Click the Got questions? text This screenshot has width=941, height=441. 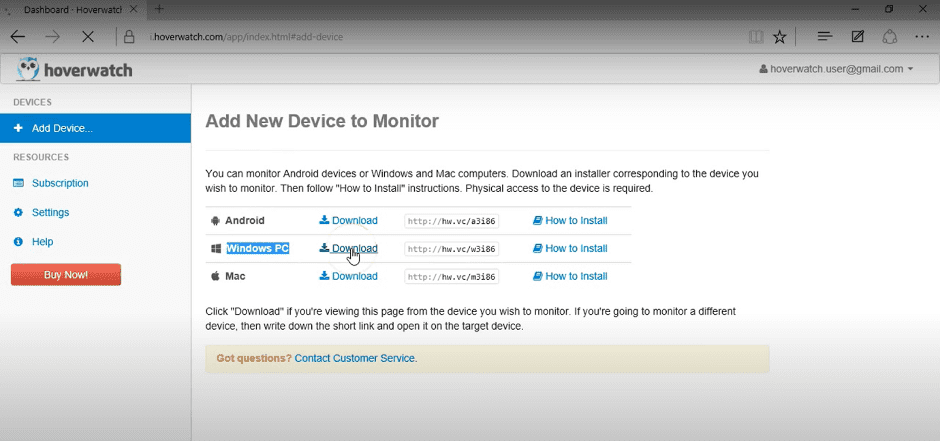click(x=254, y=358)
